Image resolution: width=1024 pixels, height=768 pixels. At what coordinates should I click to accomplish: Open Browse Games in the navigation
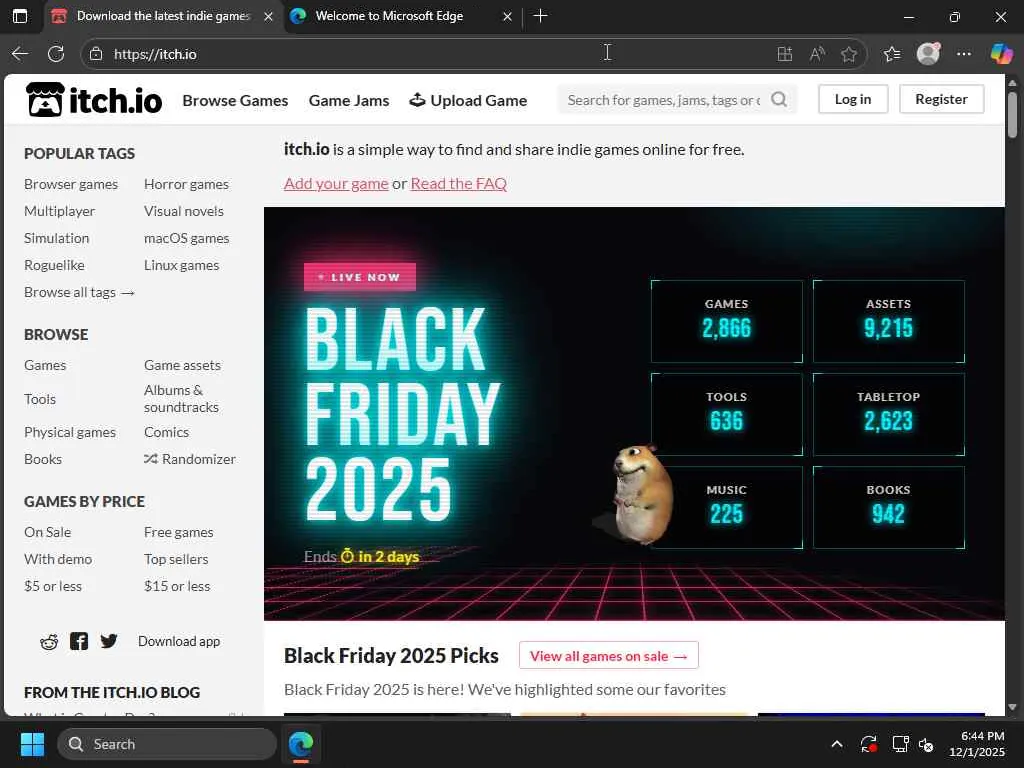click(x=235, y=101)
